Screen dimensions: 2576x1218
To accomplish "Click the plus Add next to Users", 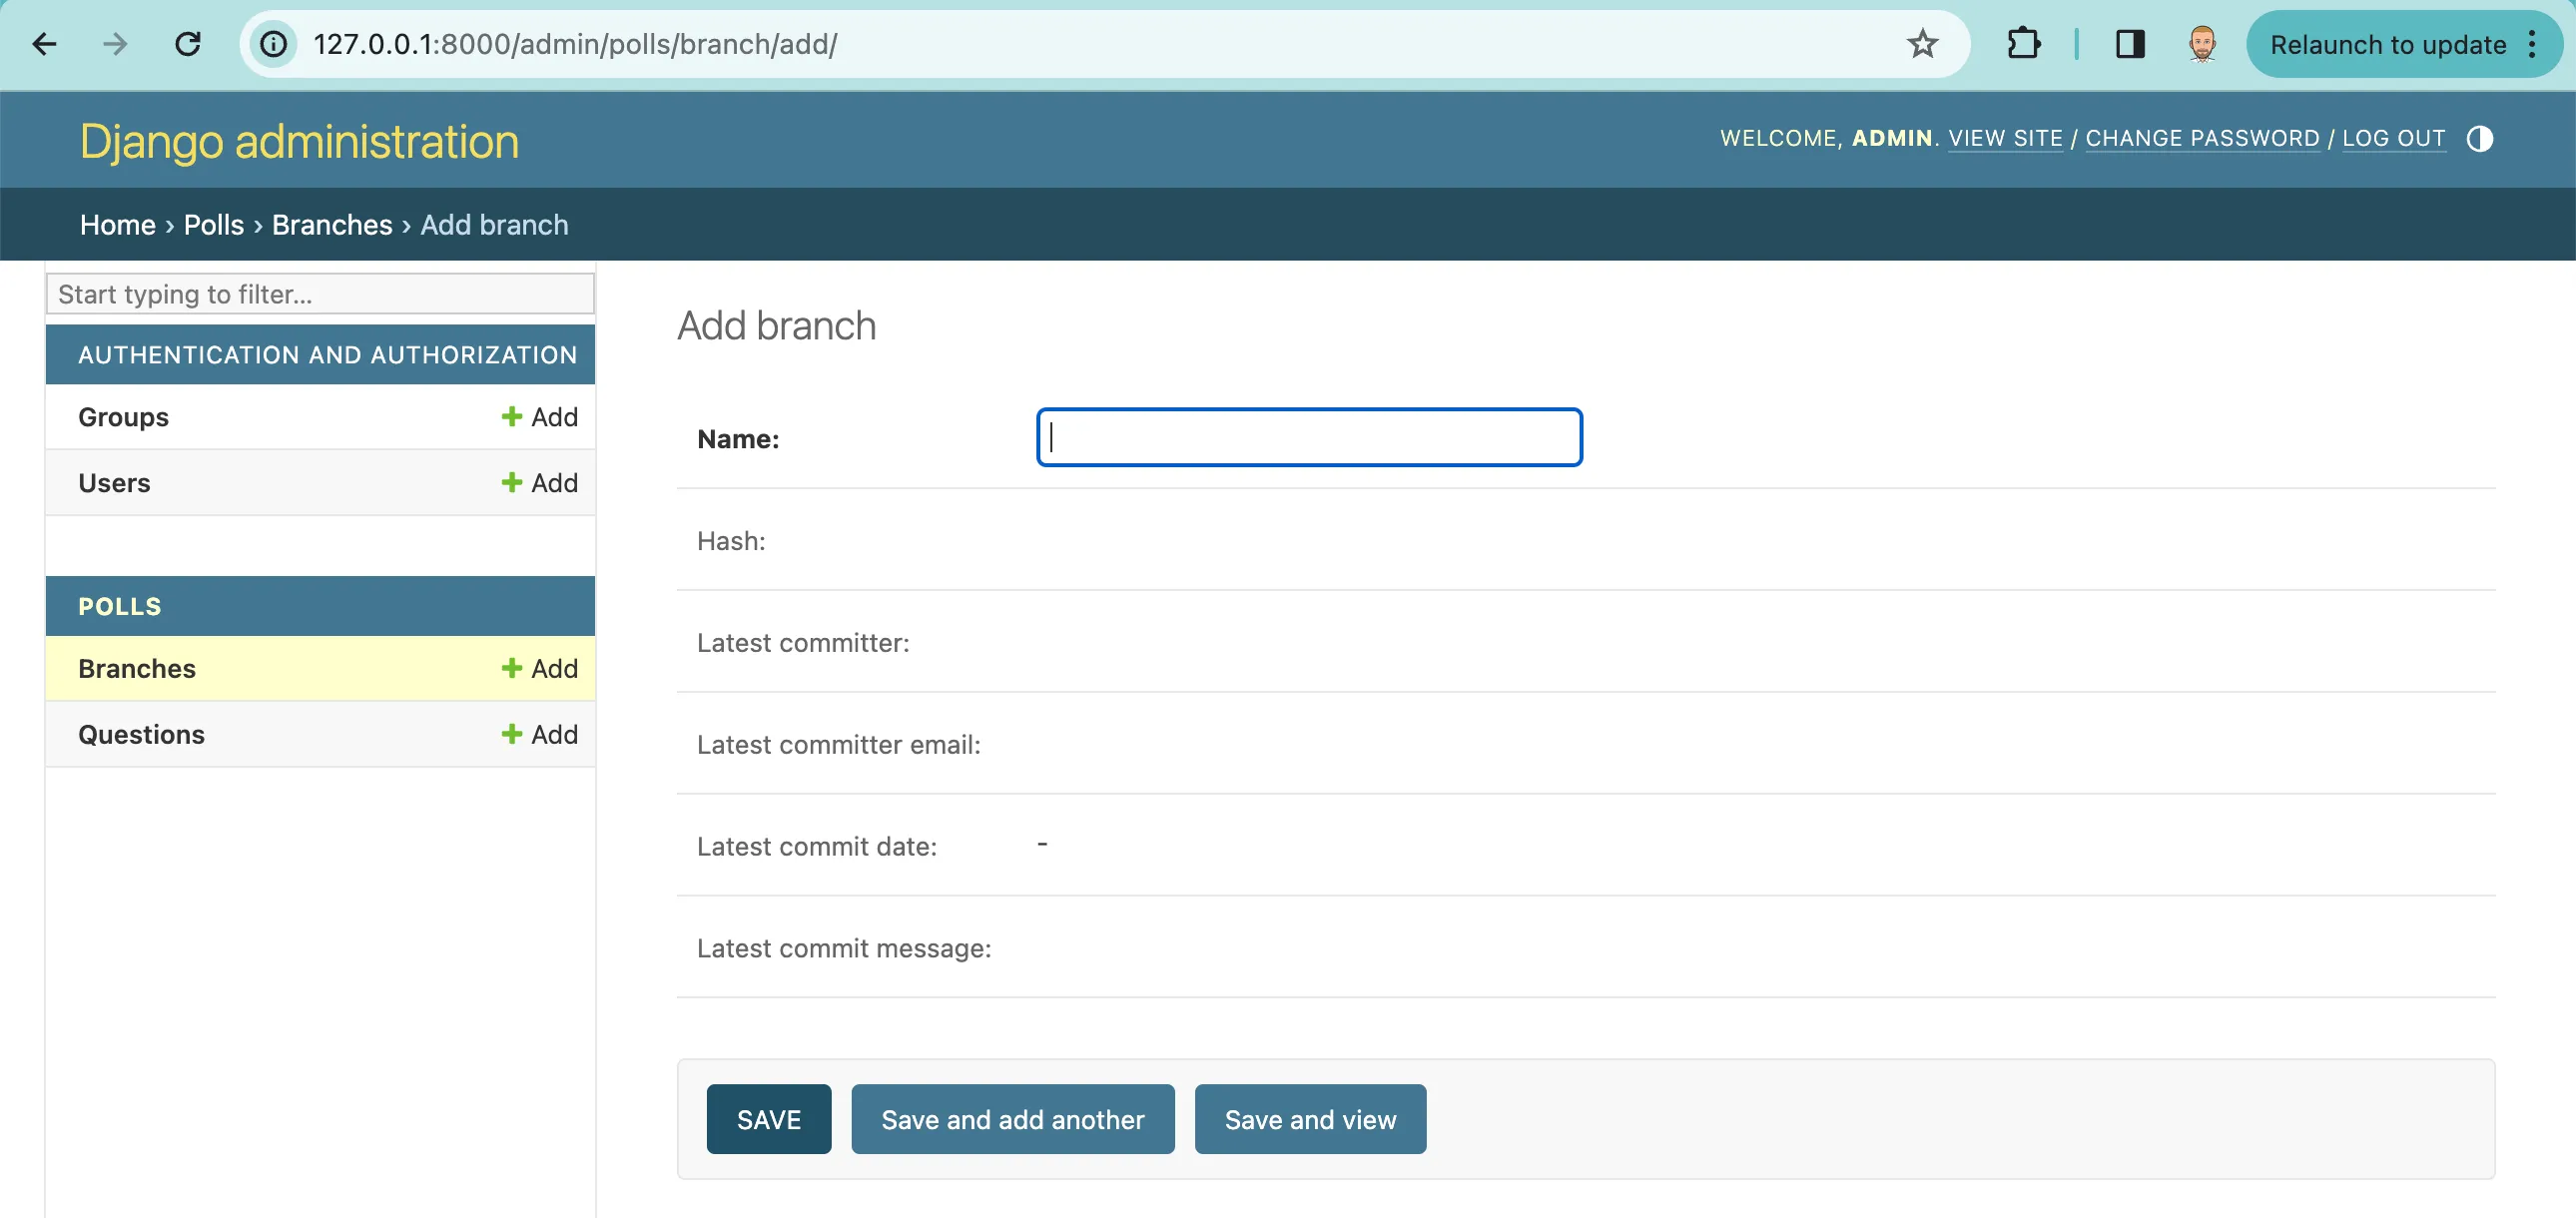I will point(540,483).
